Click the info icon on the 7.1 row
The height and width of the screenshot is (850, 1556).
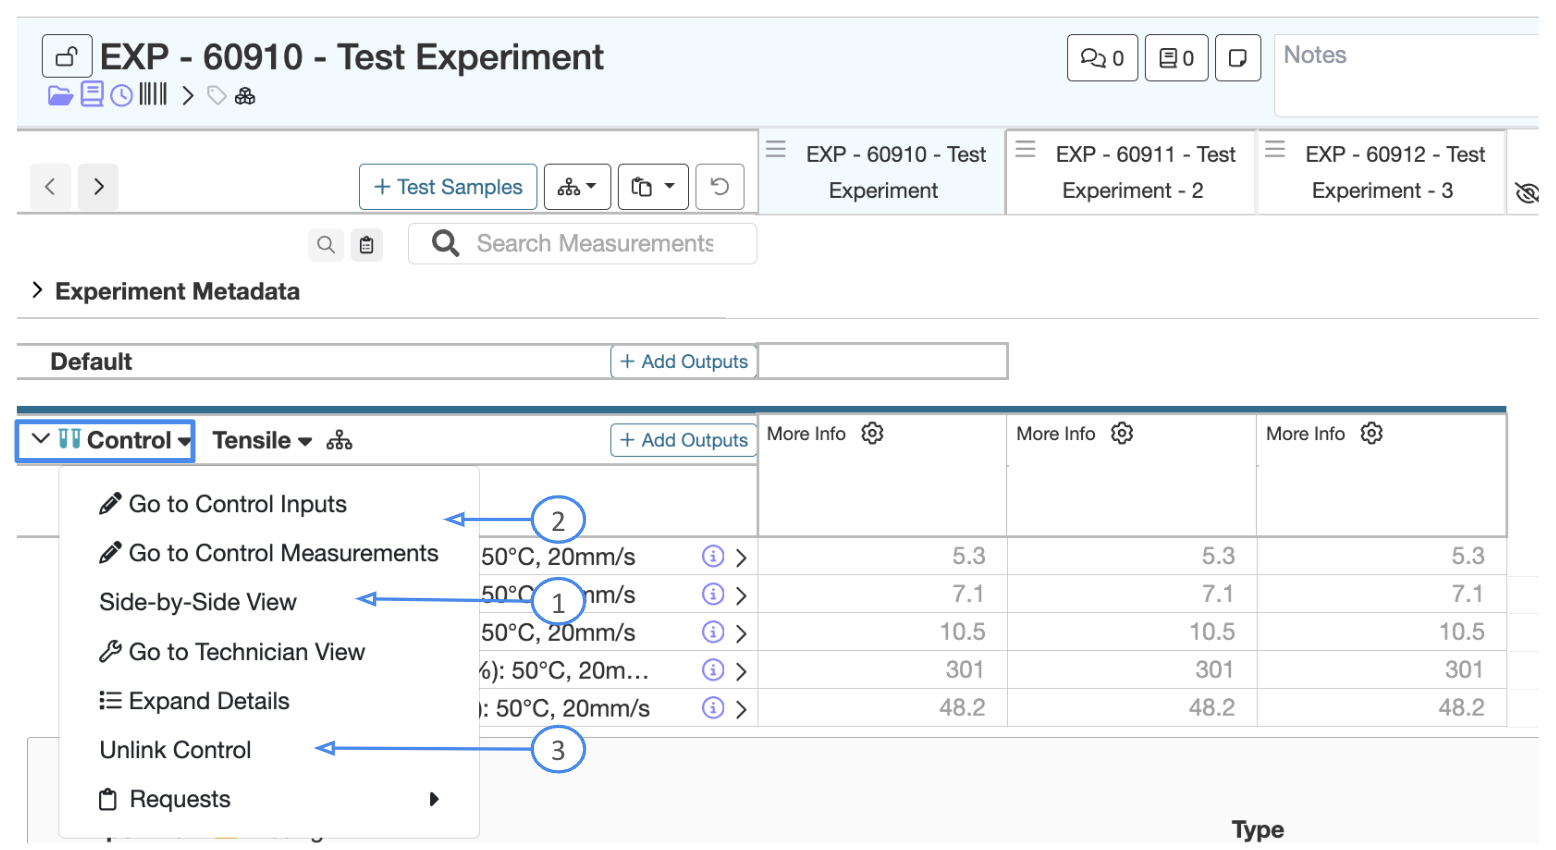[713, 594]
